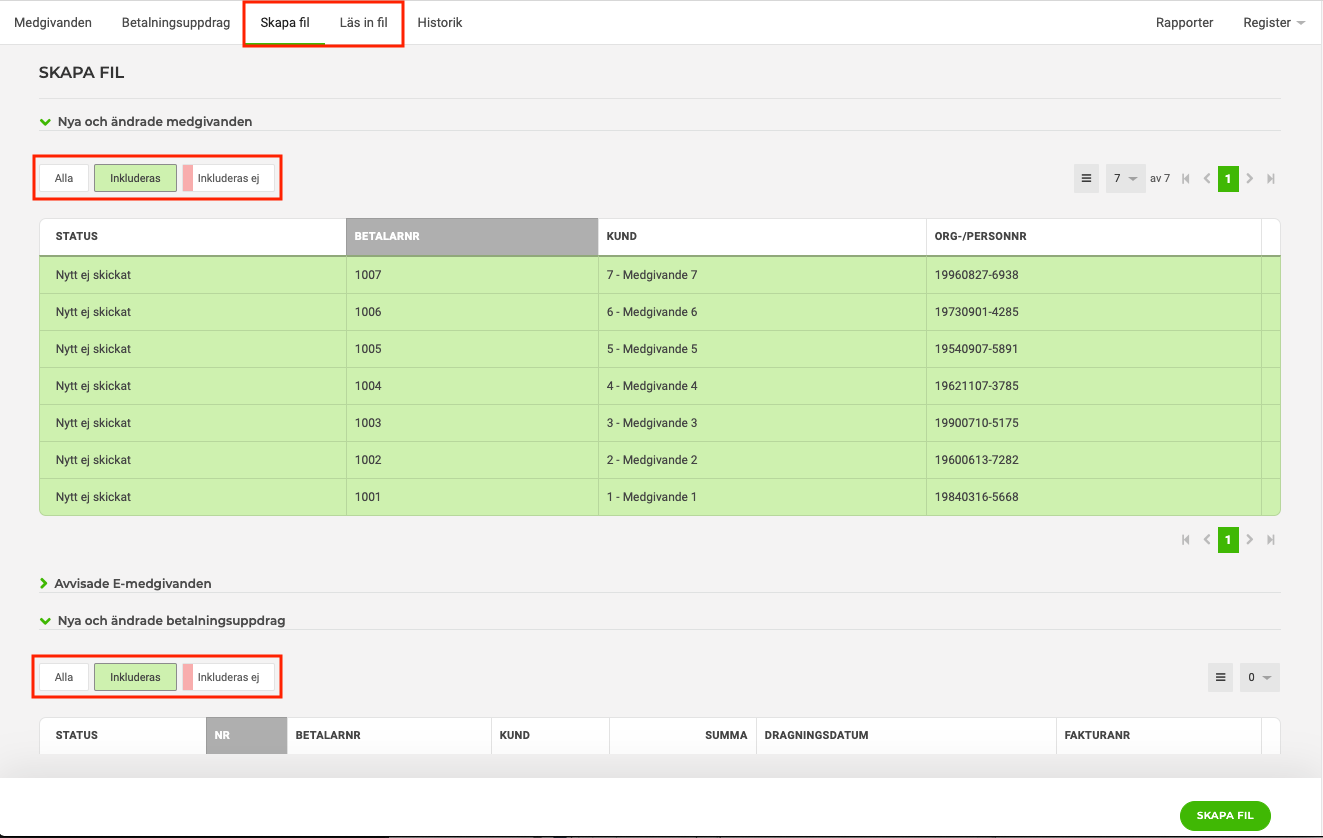Go to last page in top pager

tap(1271, 179)
